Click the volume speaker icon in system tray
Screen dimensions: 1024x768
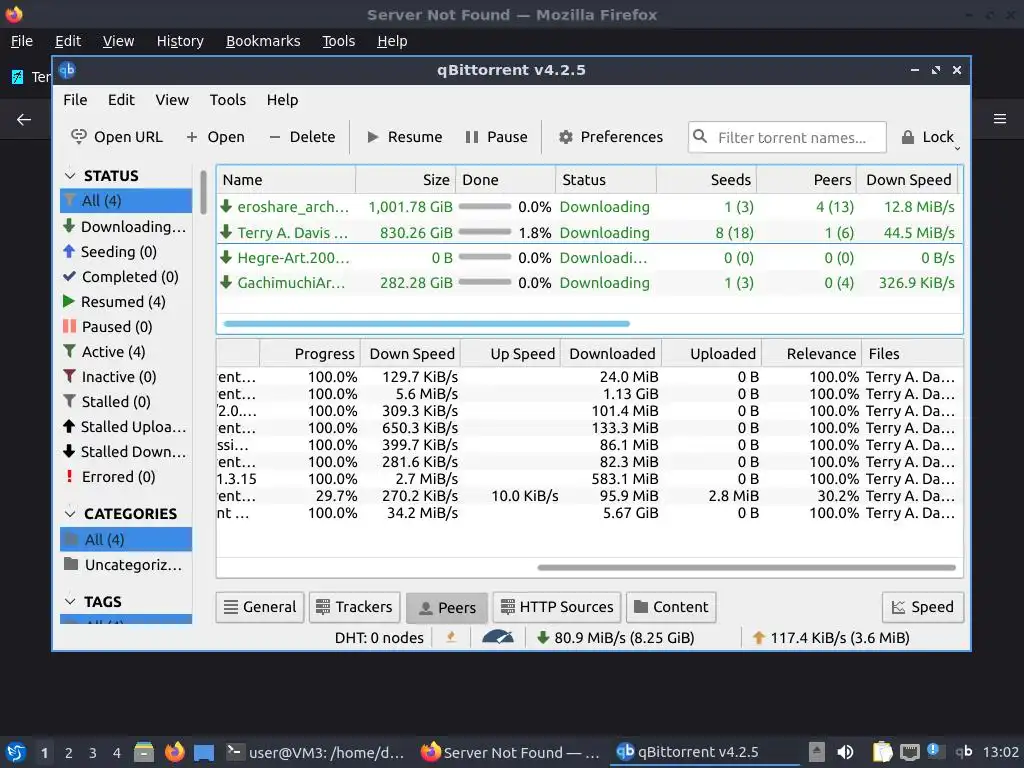tap(845, 752)
